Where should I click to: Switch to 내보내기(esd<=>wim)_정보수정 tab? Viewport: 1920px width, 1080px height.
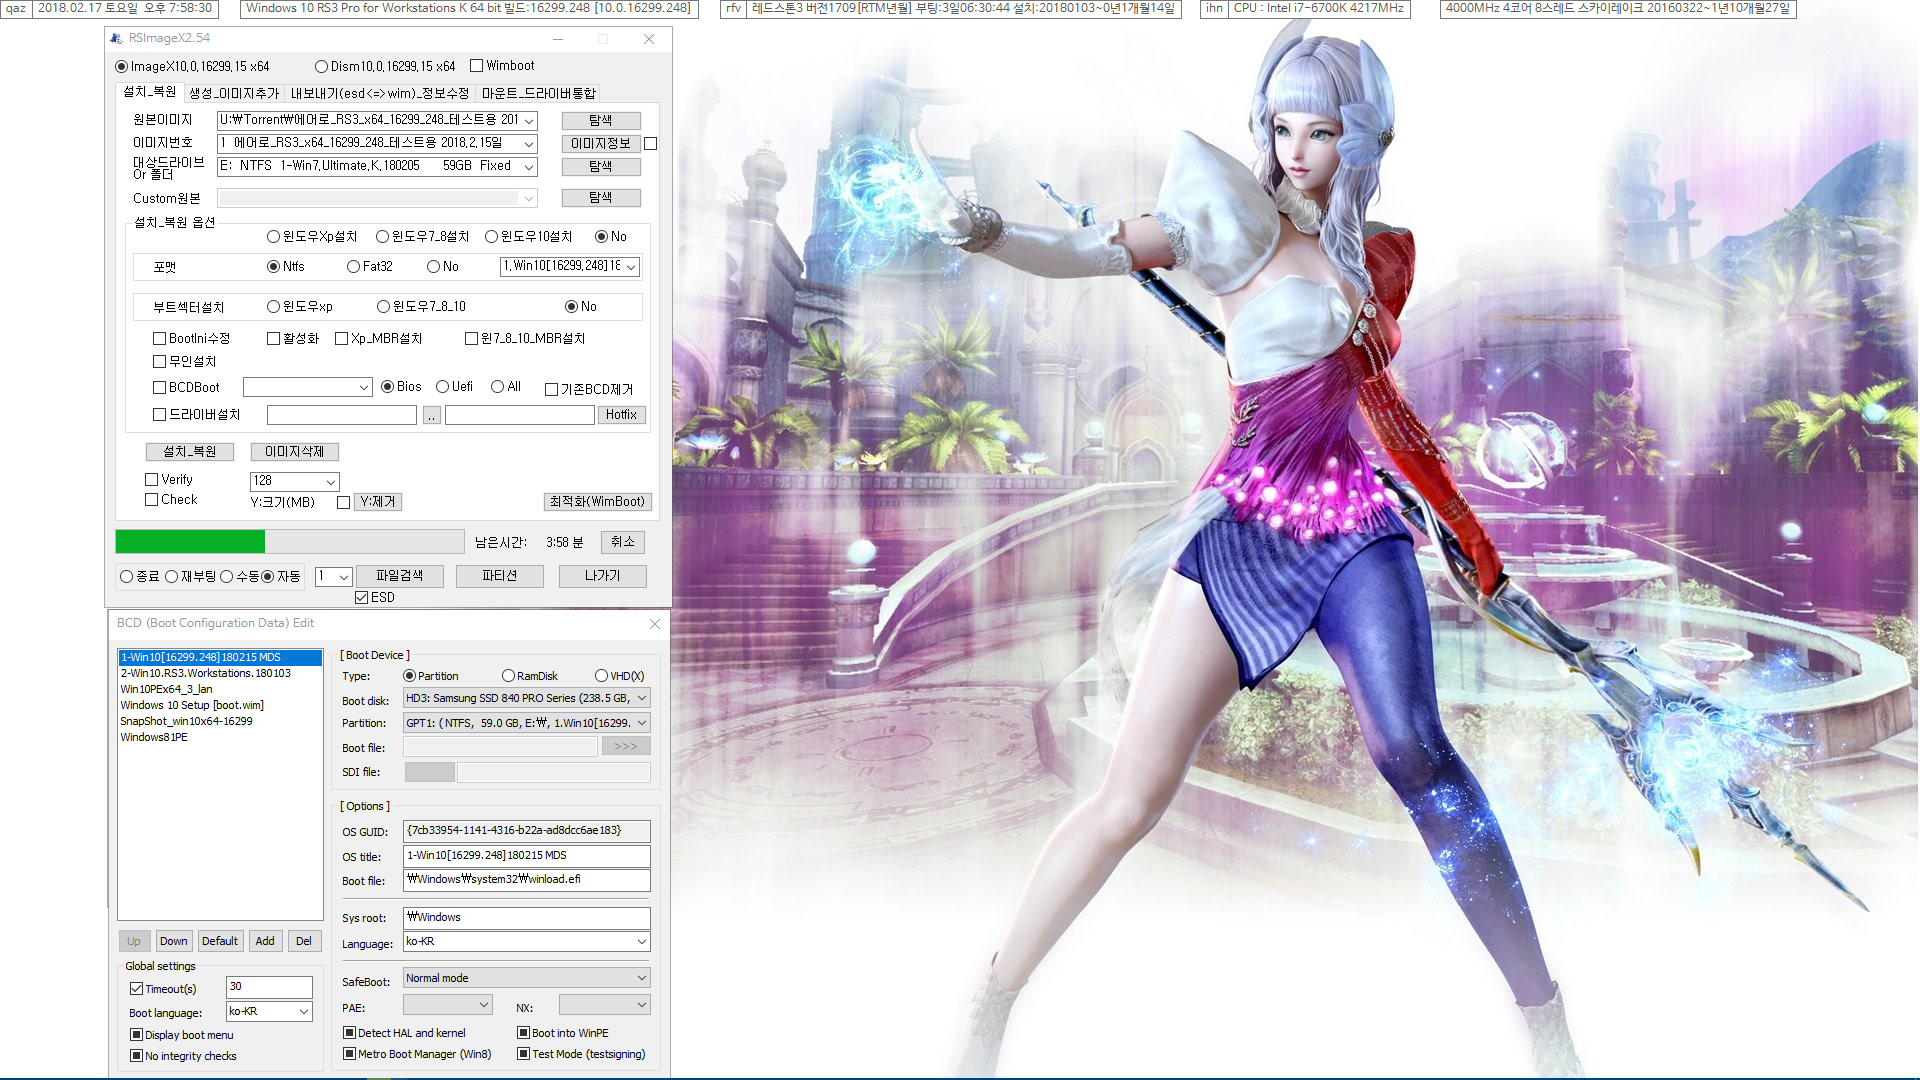pos(380,93)
